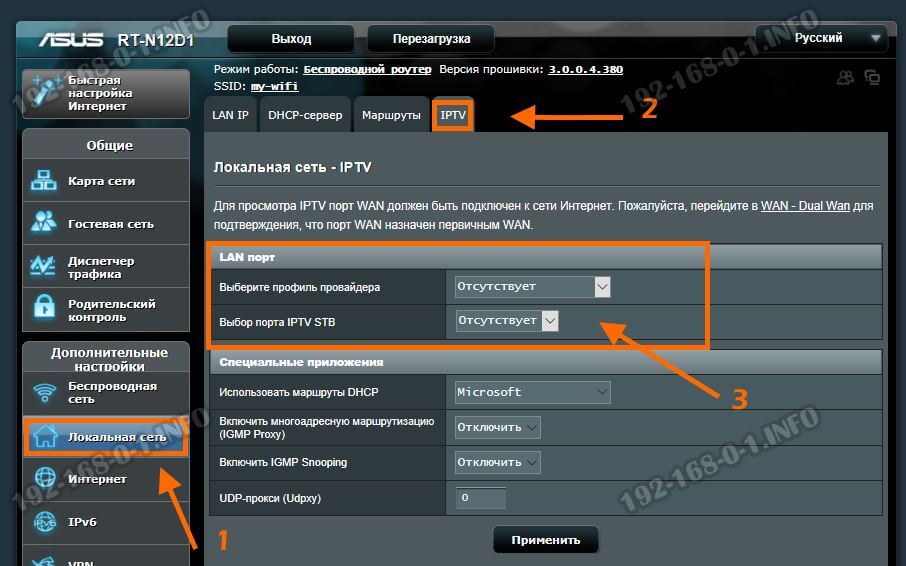Screen dimensions: 906x566
Task: Open Карта сети network map icon
Action: [45, 182]
